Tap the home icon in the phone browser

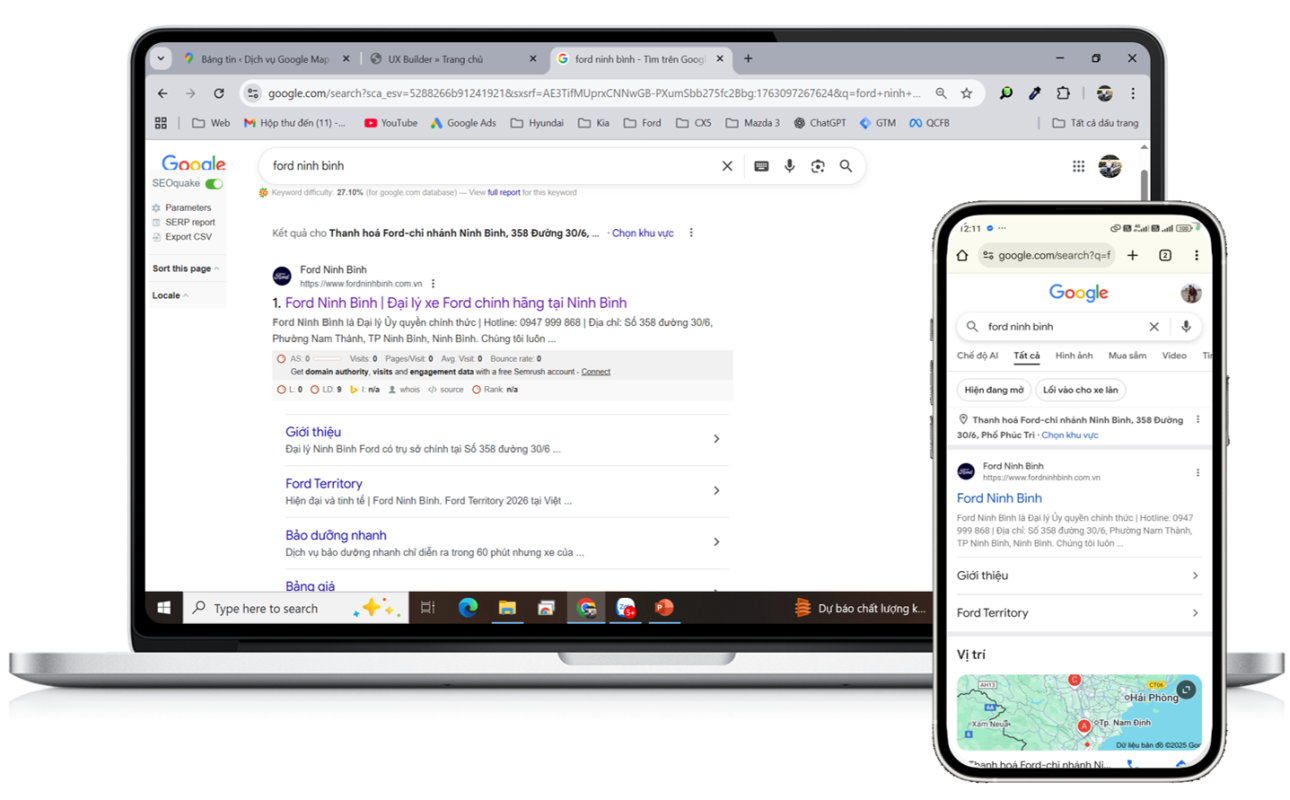pyautogui.click(x=962, y=255)
